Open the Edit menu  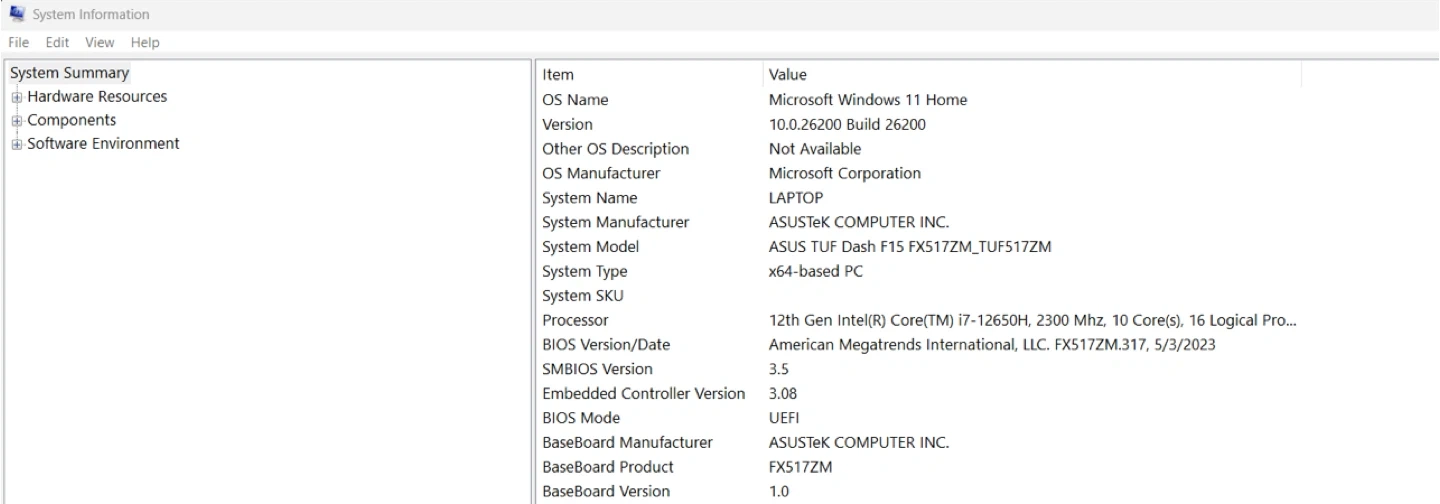coord(57,42)
